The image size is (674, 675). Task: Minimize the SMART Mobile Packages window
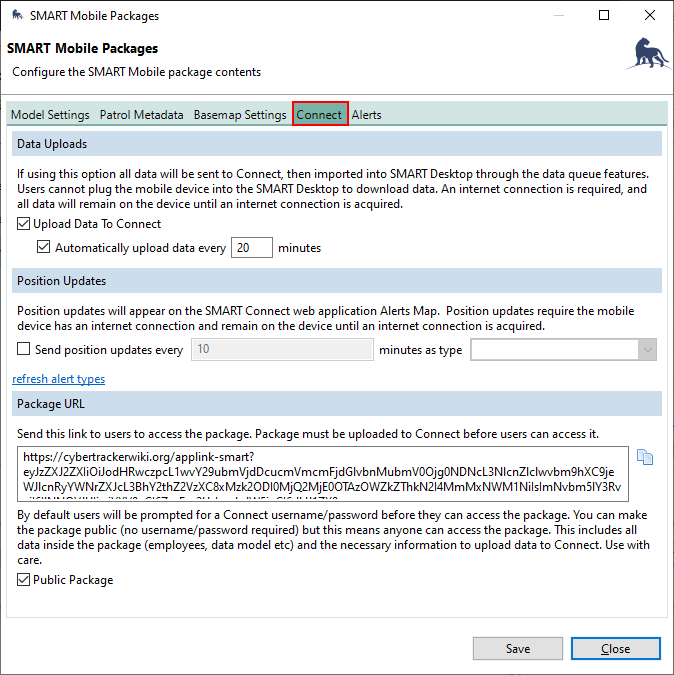[558, 16]
